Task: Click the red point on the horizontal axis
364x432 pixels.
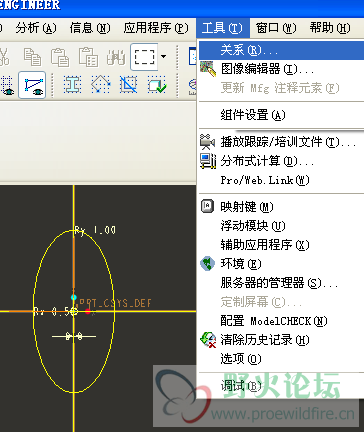Action: (88, 312)
